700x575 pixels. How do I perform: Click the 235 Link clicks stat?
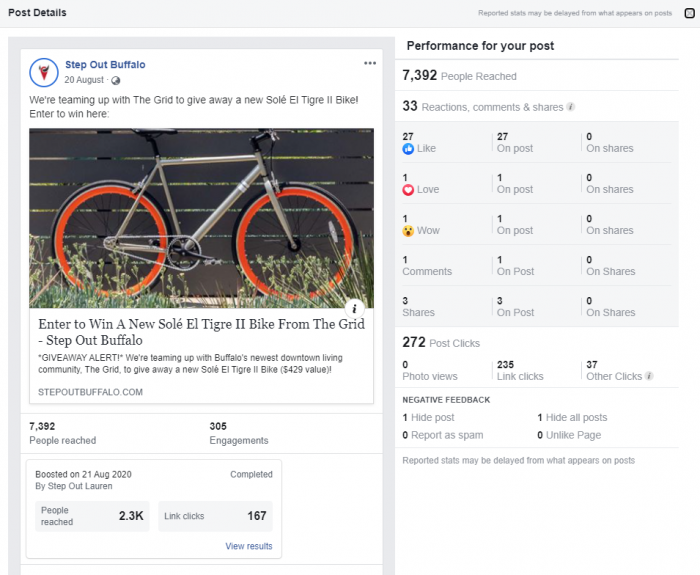(x=521, y=371)
